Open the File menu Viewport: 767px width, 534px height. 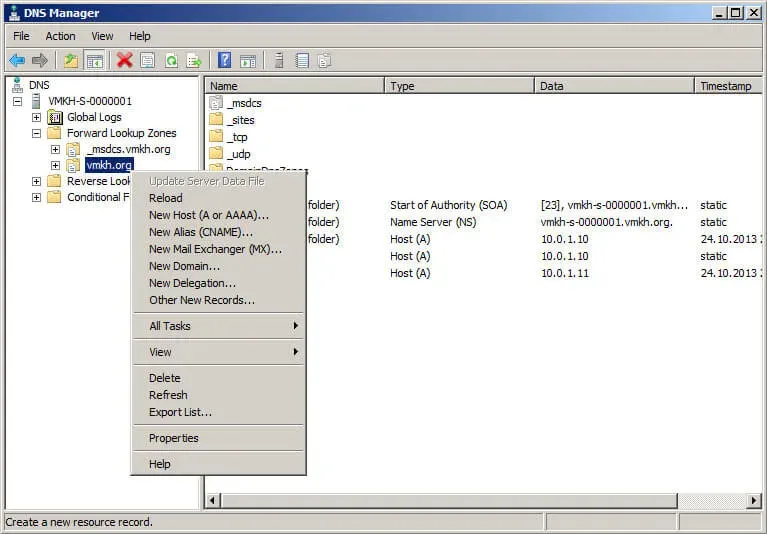(21, 36)
